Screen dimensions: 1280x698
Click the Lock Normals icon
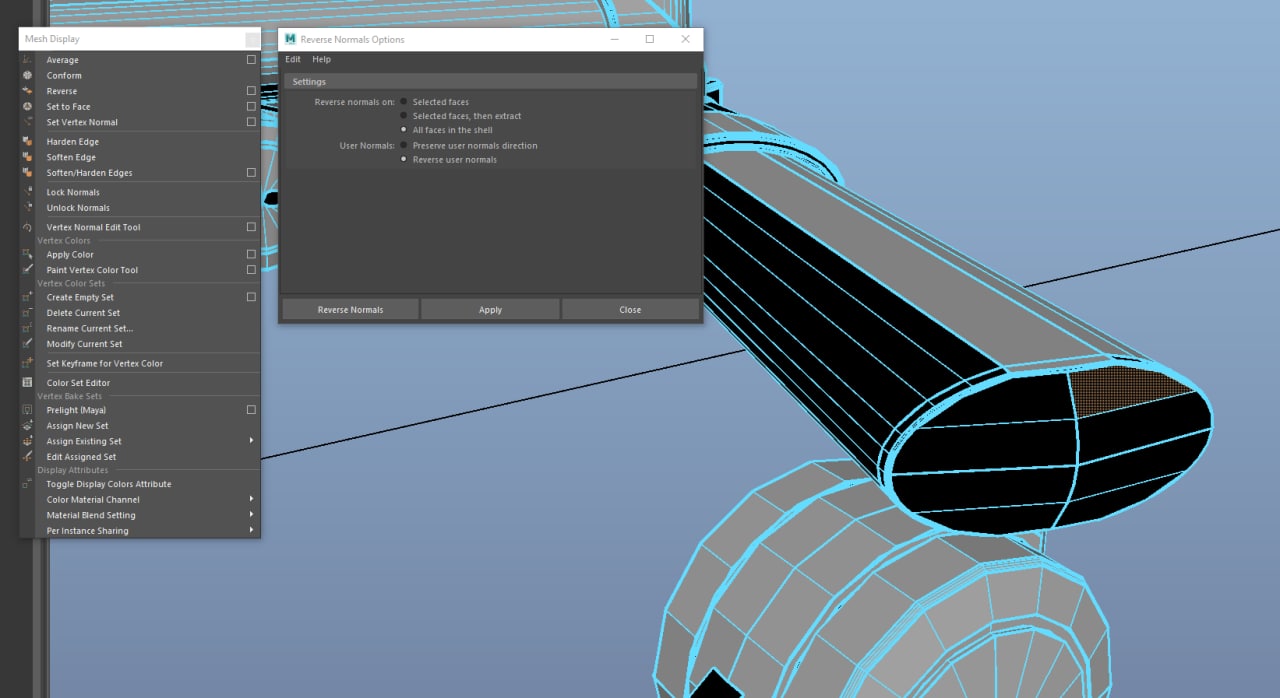[27, 192]
